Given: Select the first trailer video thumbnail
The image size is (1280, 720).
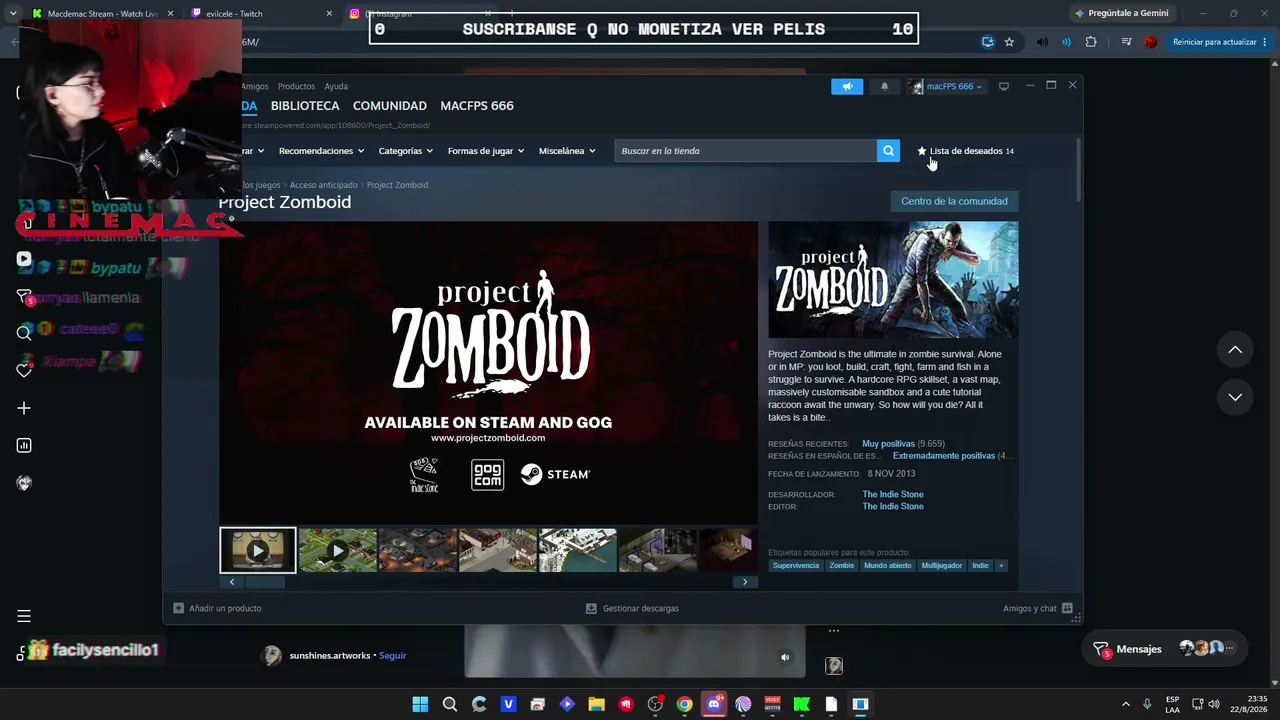Looking at the screenshot, I should point(258,550).
